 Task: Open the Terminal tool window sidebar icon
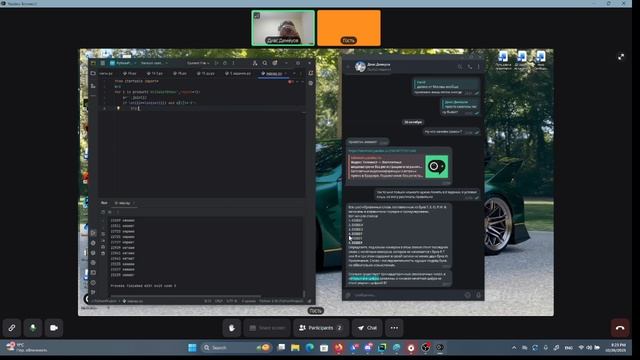click(x=93, y=273)
